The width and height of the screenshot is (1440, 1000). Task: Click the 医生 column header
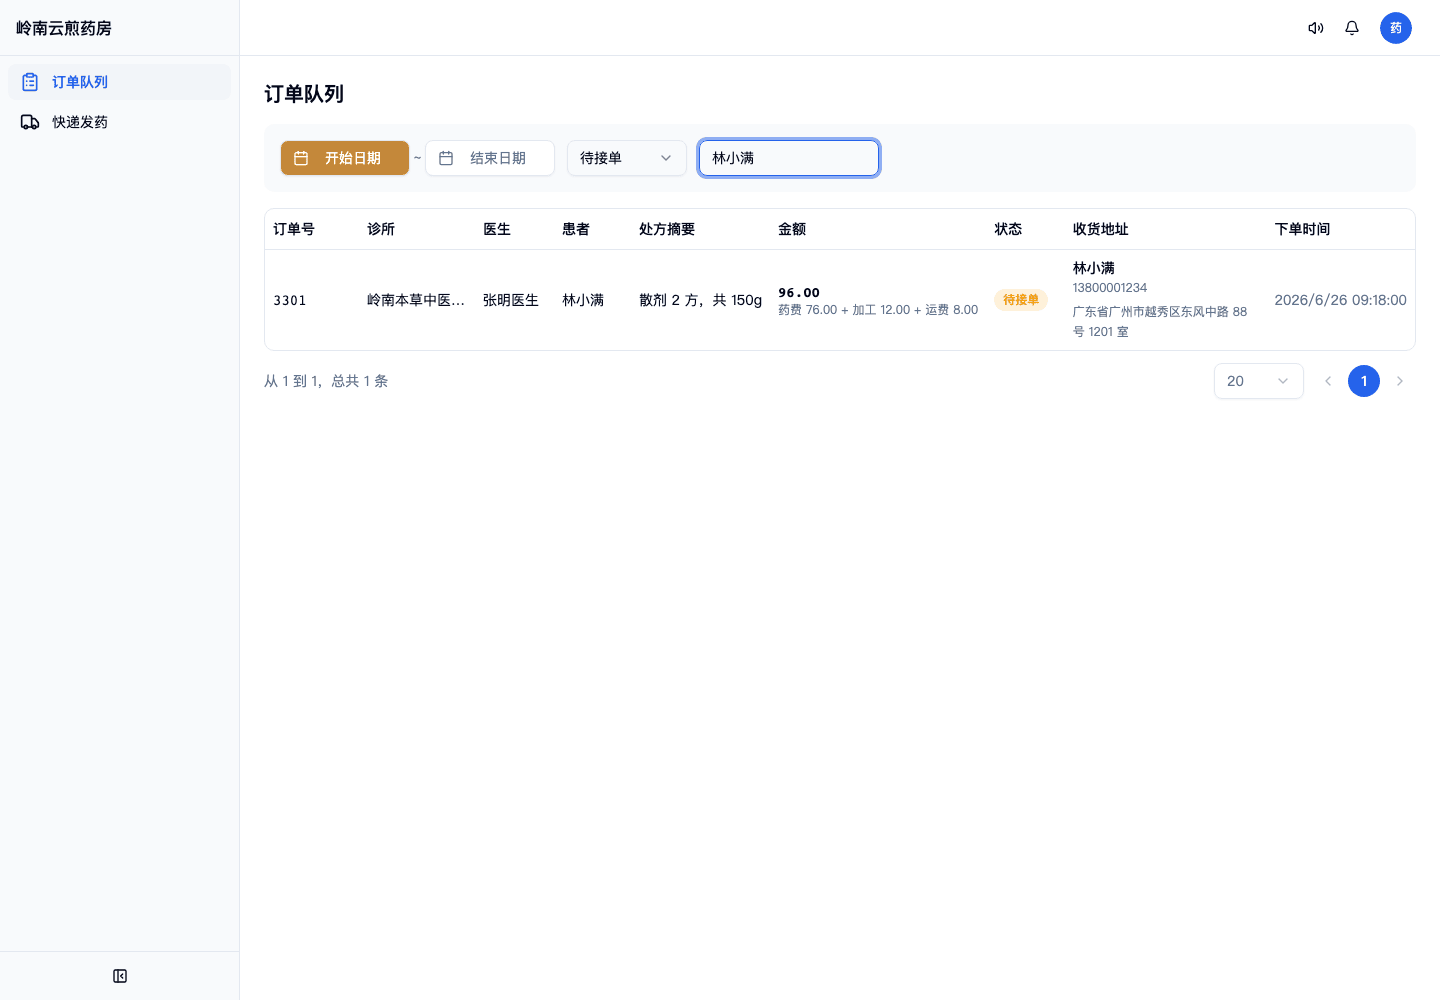coord(497,229)
